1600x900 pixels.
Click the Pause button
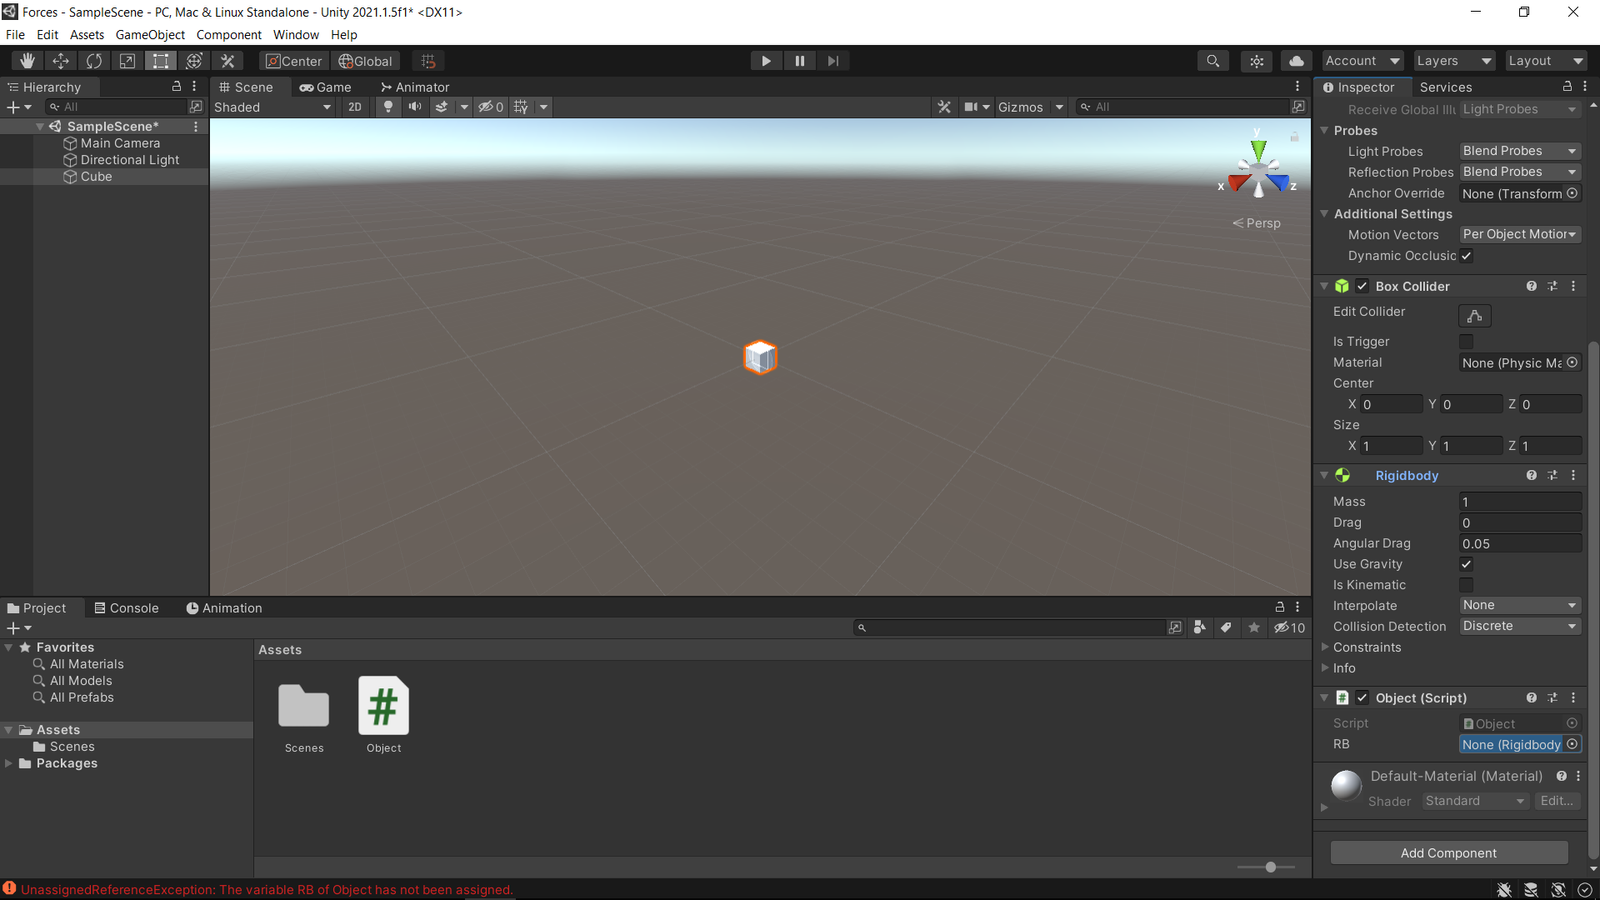tap(799, 61)
